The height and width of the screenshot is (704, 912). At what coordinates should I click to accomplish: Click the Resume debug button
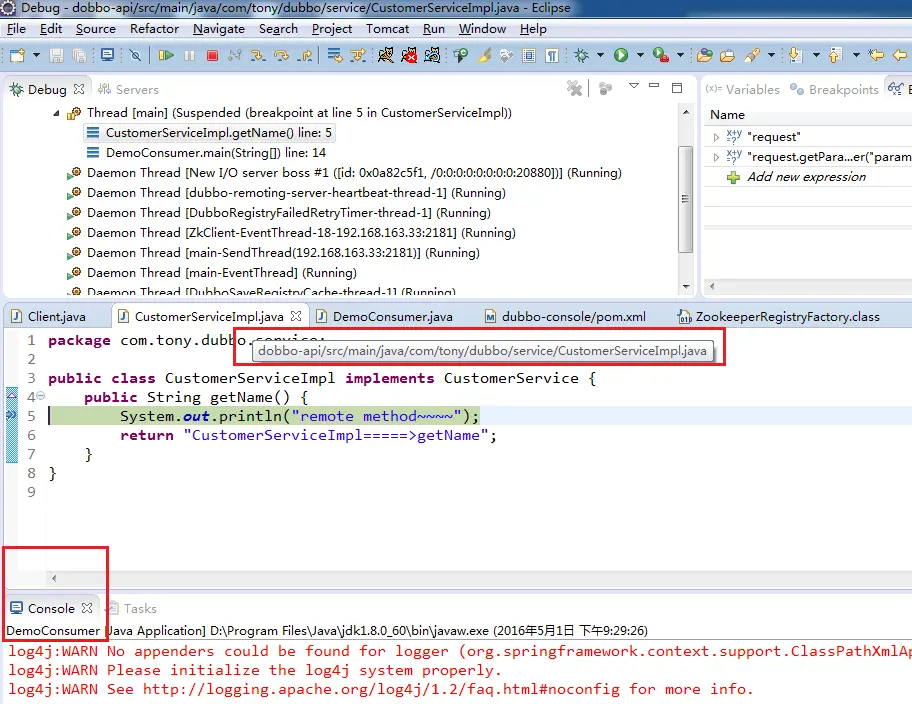[x=166, y=55]
